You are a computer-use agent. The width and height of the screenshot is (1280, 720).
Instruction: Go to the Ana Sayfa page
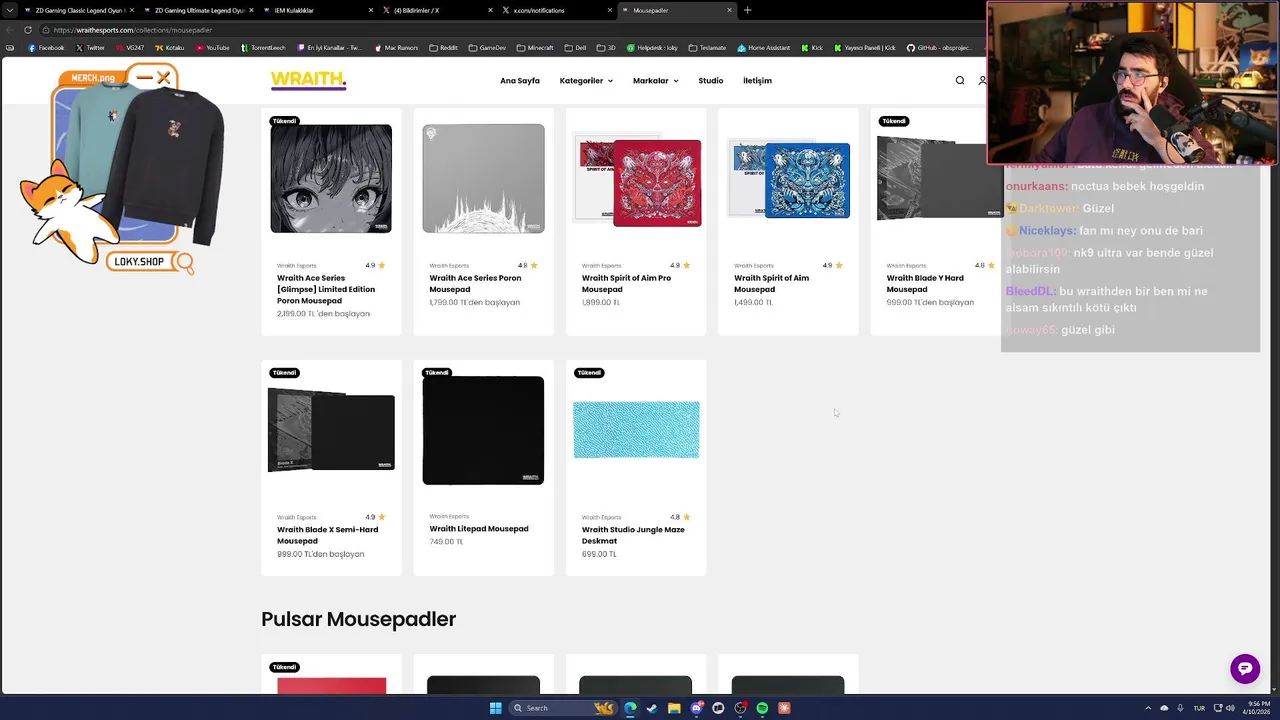click(x=520, y=80)
